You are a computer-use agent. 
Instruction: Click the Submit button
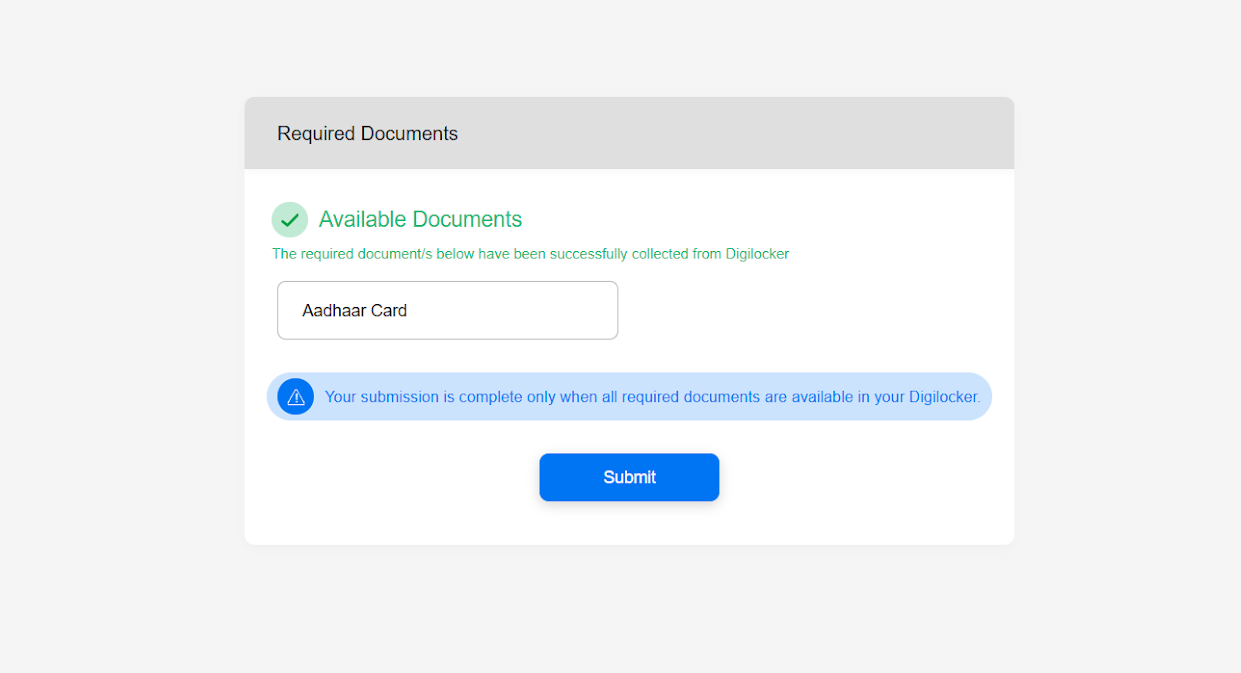629,477
